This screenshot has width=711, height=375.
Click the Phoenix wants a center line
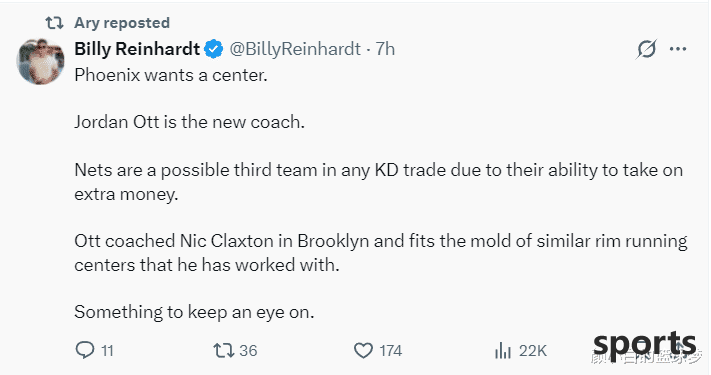(x=171, y=75)
